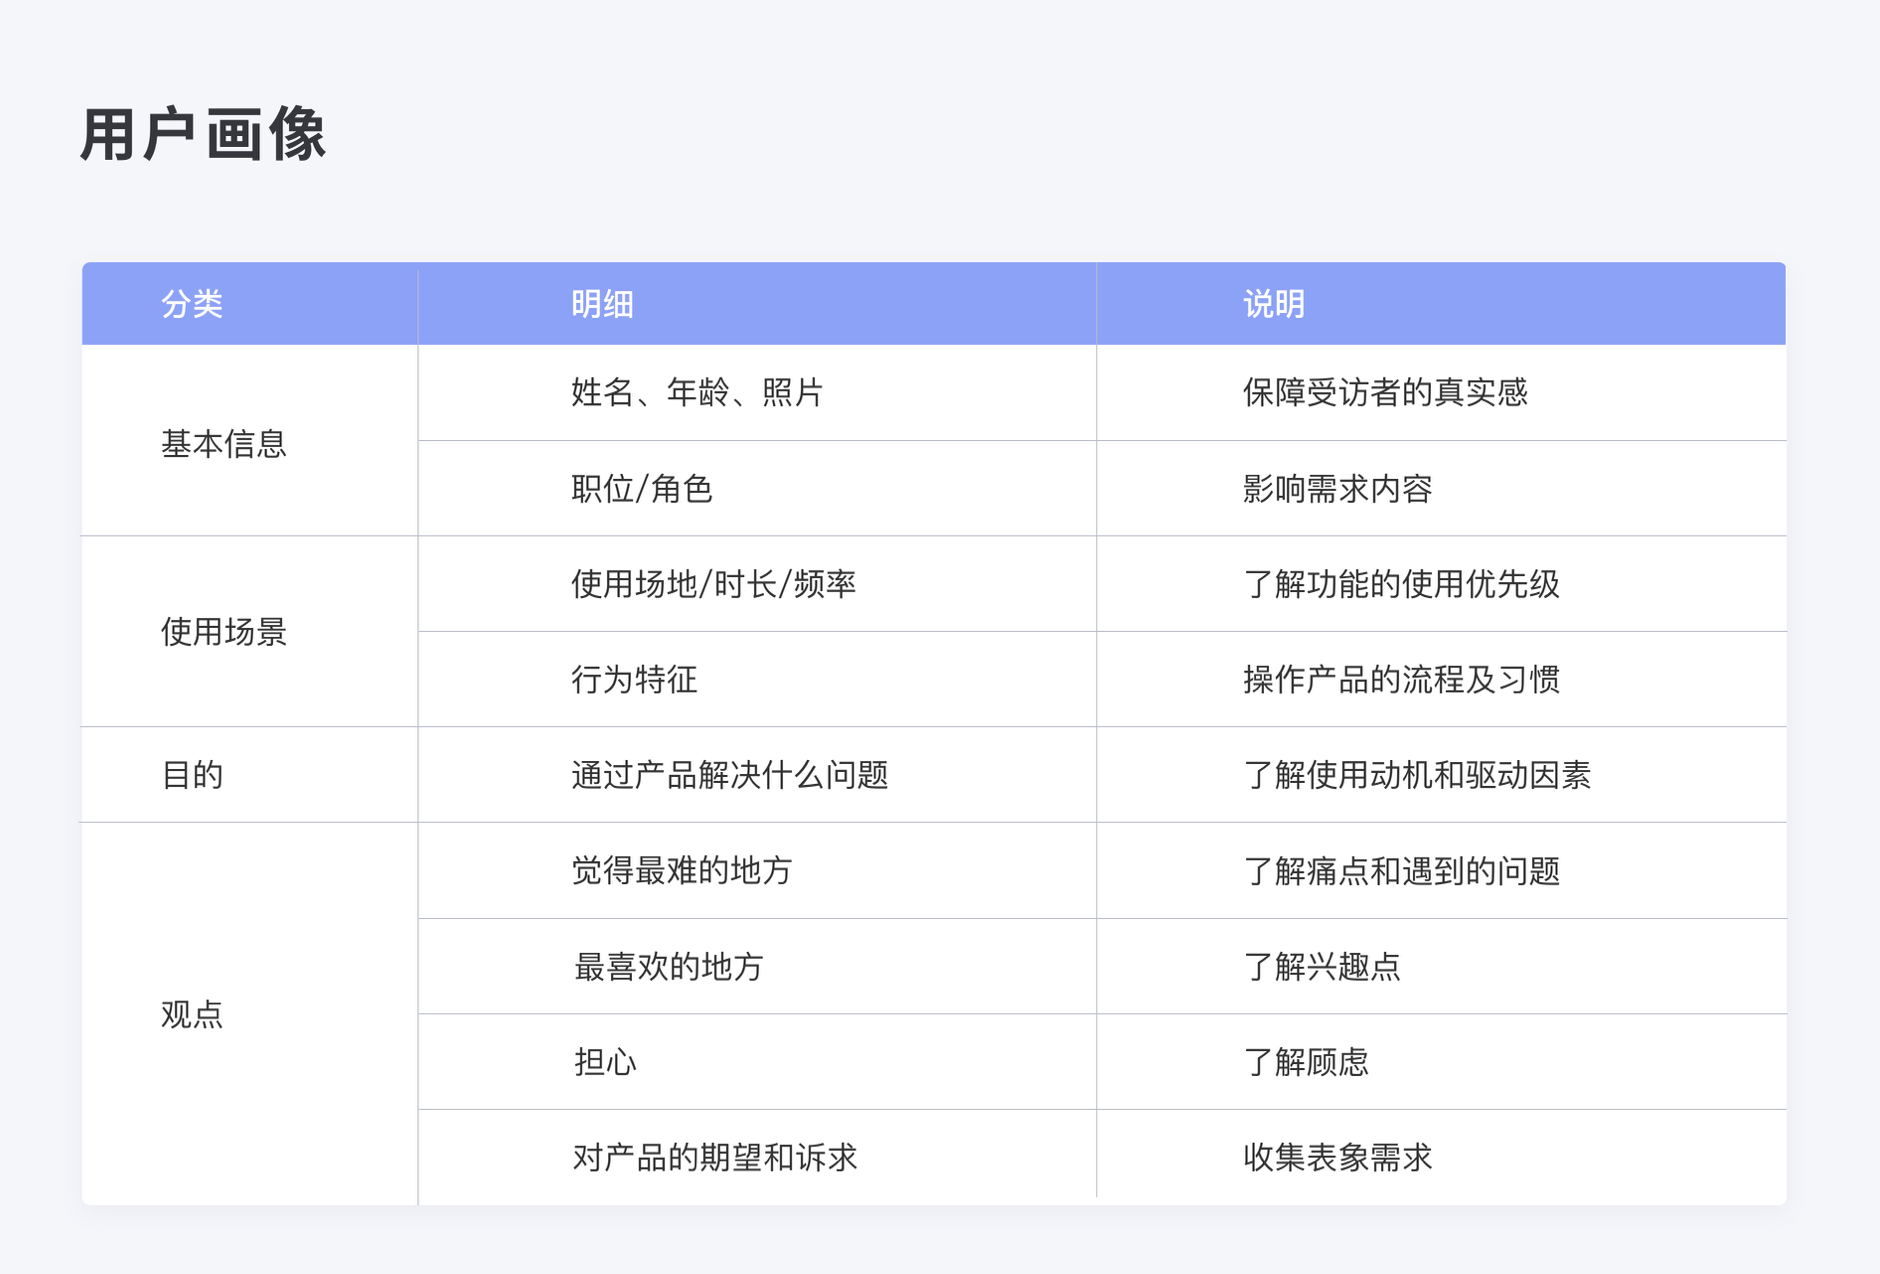Select the 分类 column header

click(x=192, y=304)
